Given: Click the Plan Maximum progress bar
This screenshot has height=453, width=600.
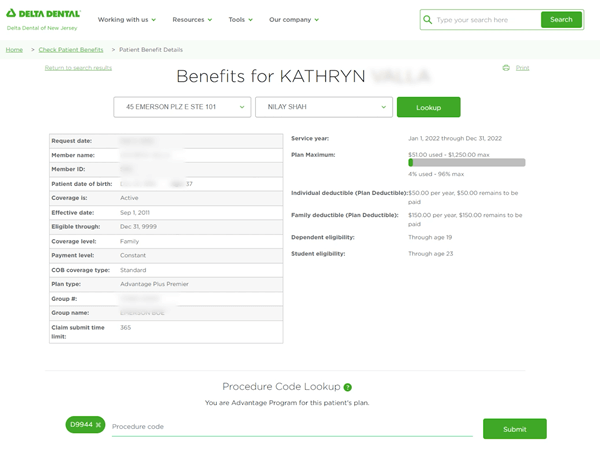Looking at the screenshot, I should point(466,163).
